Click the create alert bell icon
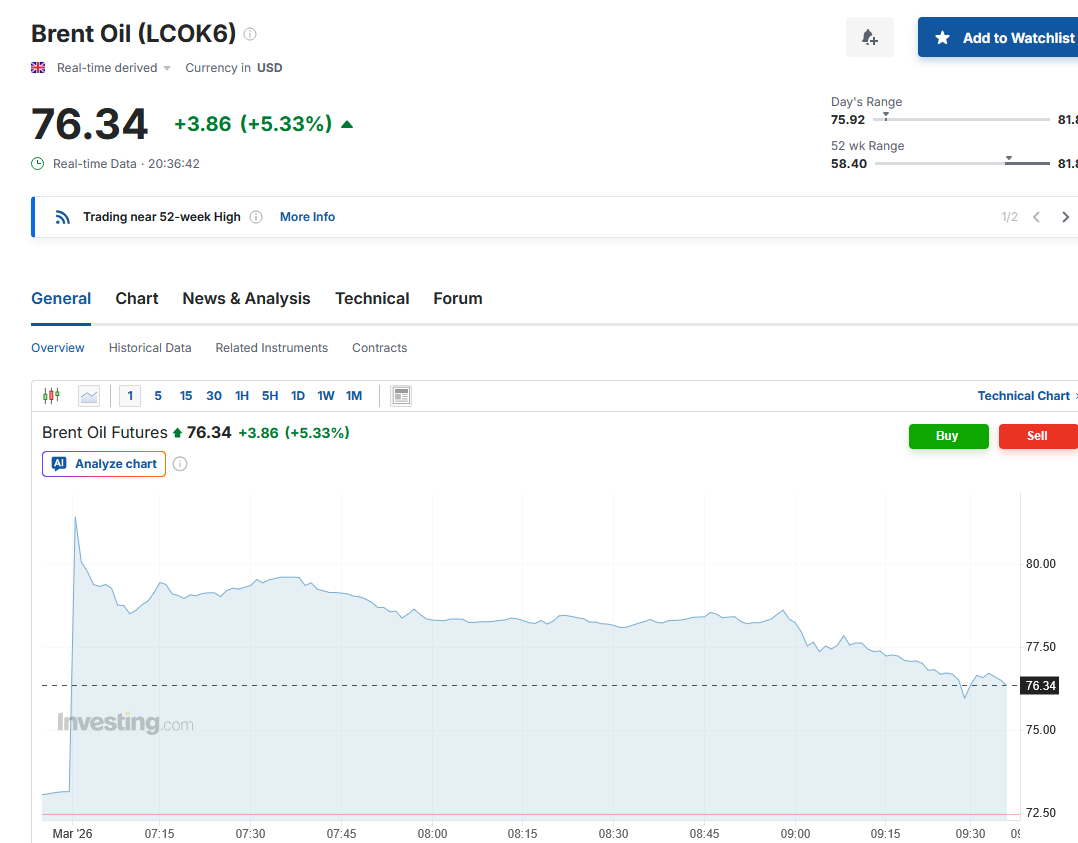Image resolution: width=1078 pixels, height=843 pixels. click(x=870, y=37)
